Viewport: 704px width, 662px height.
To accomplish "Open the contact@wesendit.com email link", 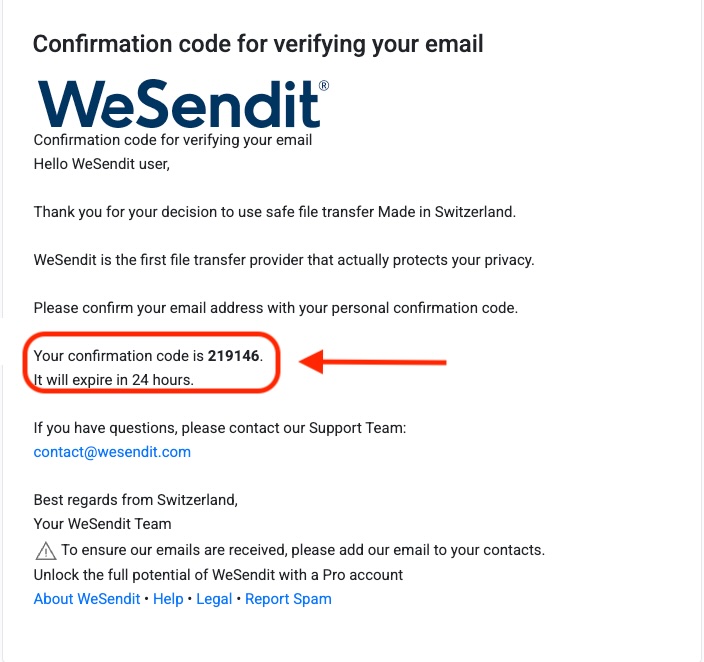I will point(112,452).
